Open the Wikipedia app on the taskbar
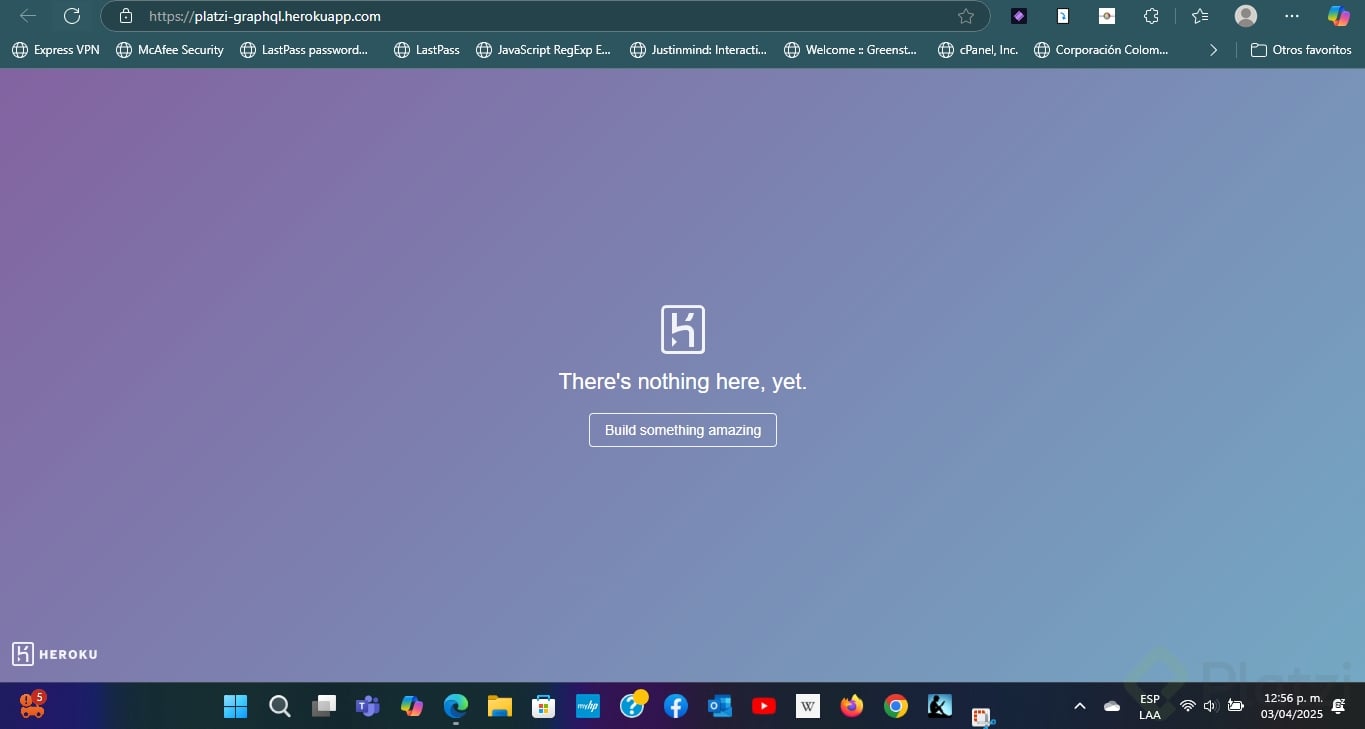The width and height of the screenshot is (1365, 729). point(808,706)
